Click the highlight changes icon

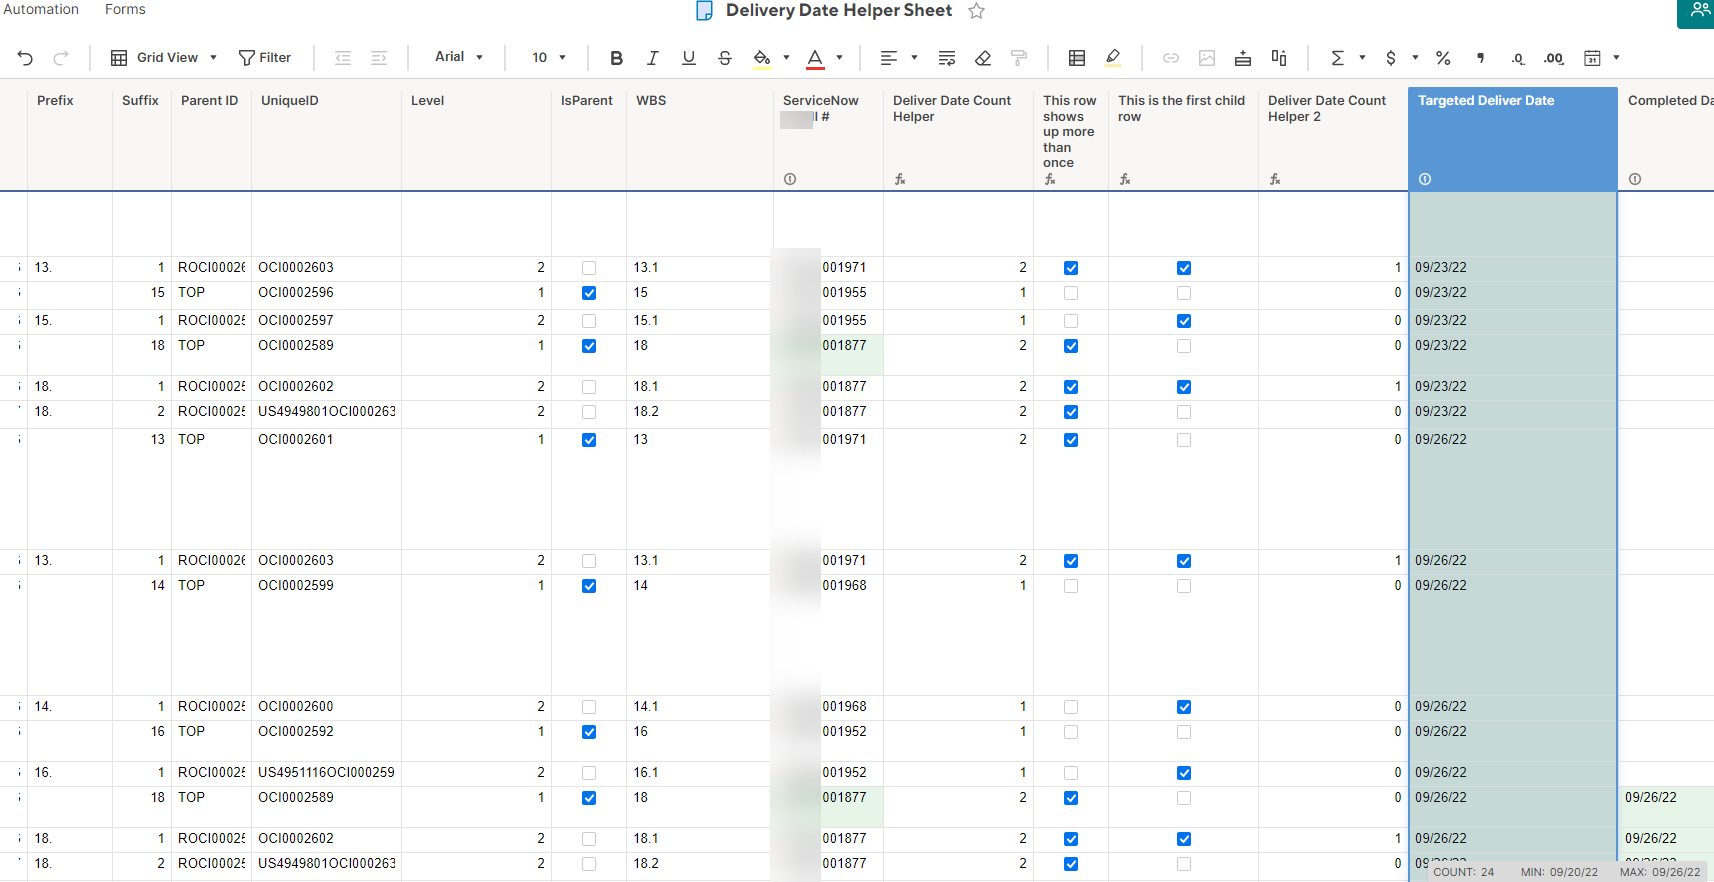[1113, 58]
